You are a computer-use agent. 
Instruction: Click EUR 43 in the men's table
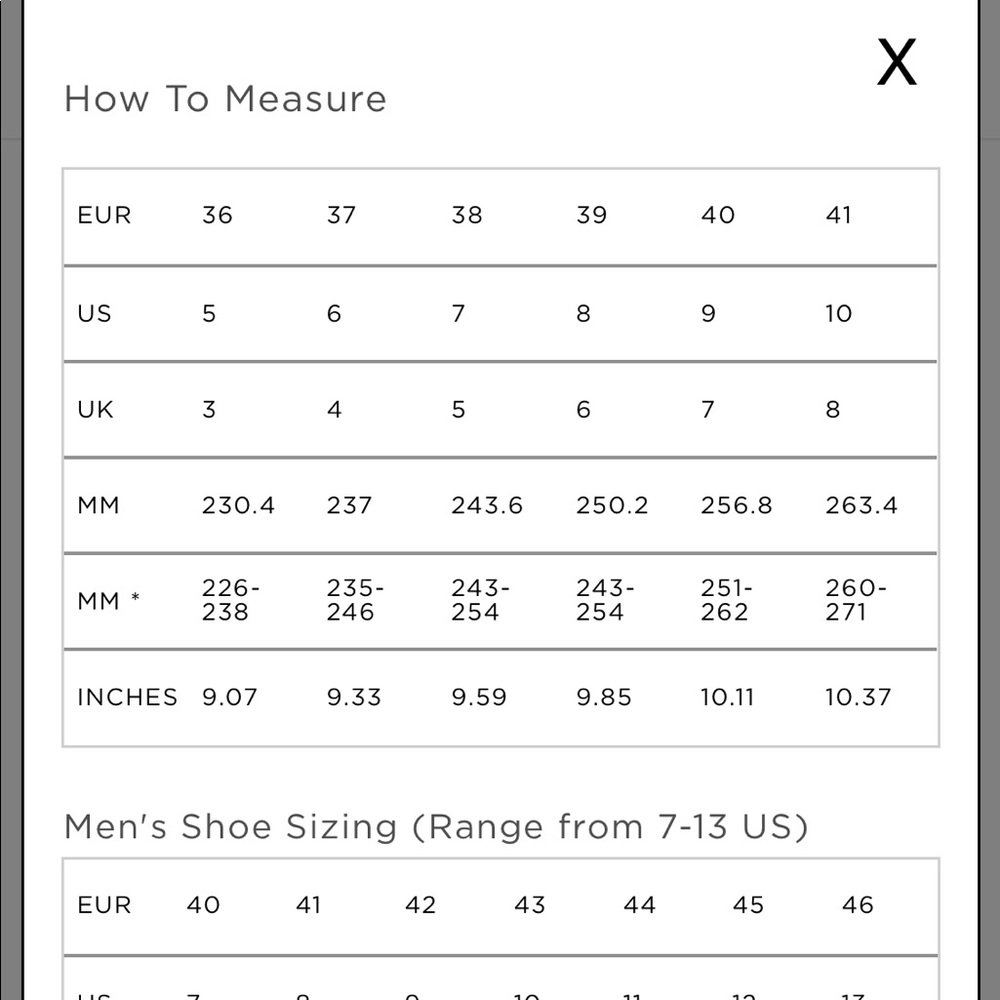529,904
